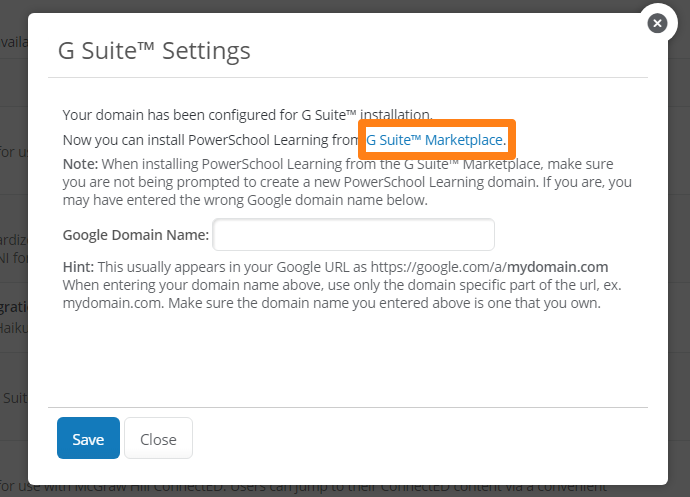690x497 pixels.
Task: Click the 'Now you can install PowerSchool Learning' text
Action: coord(210,141)
